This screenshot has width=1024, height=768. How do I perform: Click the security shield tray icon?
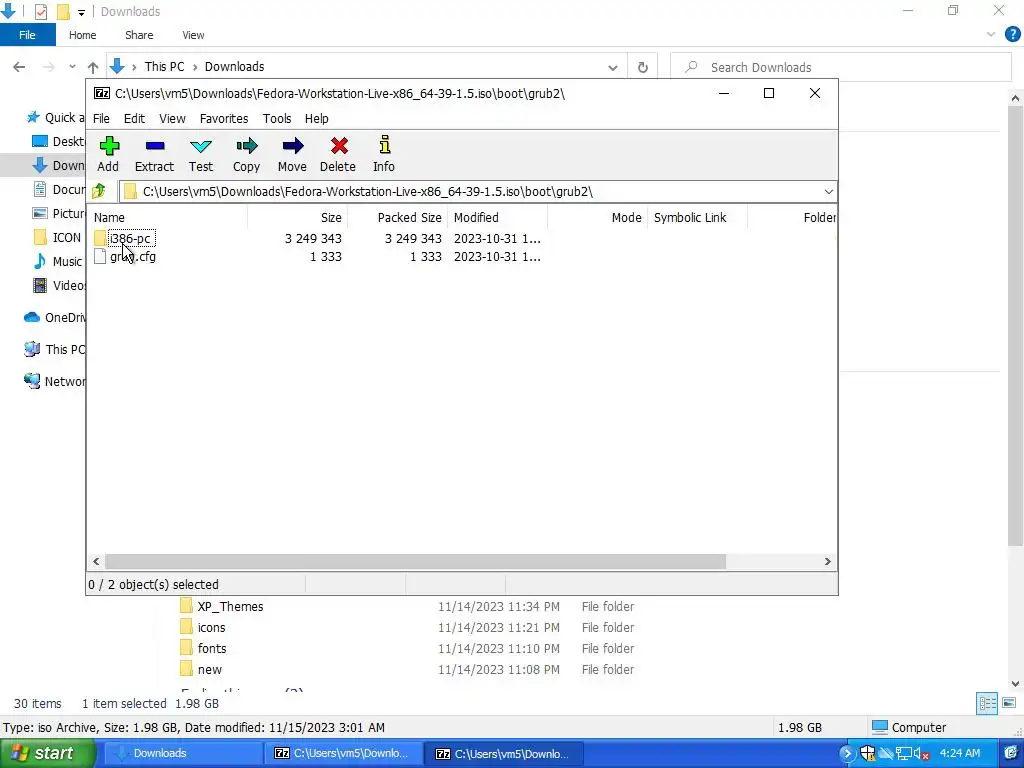pos(867,753)
